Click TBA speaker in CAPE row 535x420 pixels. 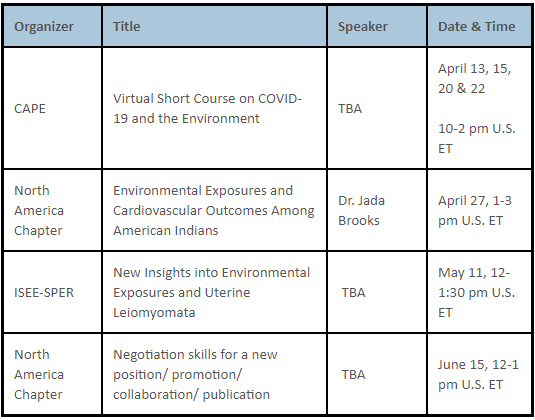(x=350, y=108)
